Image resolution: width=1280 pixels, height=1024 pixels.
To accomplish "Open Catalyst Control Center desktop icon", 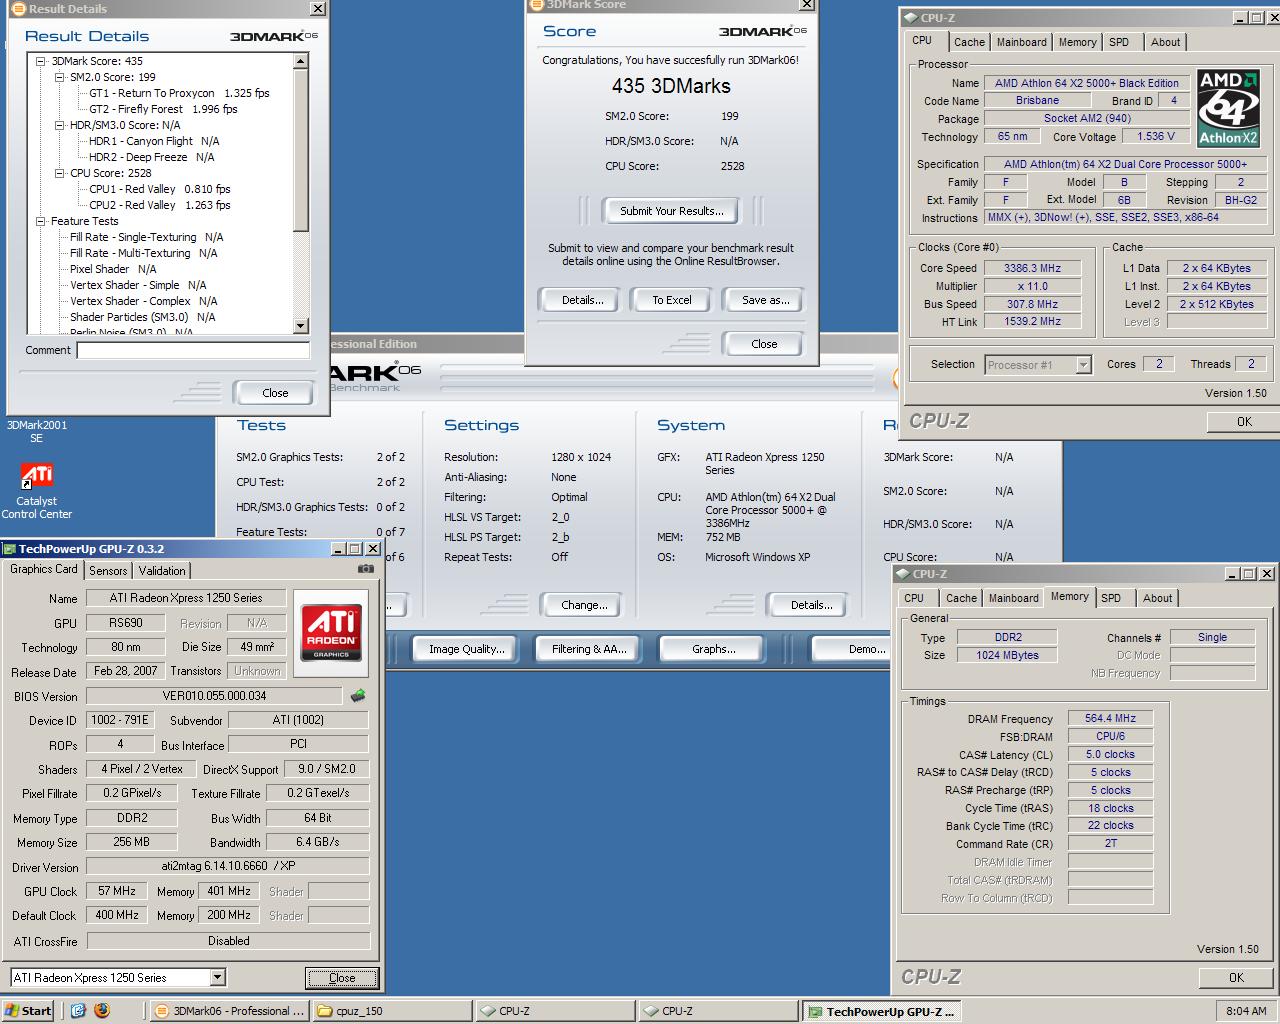I will click(x=37, y=490).
